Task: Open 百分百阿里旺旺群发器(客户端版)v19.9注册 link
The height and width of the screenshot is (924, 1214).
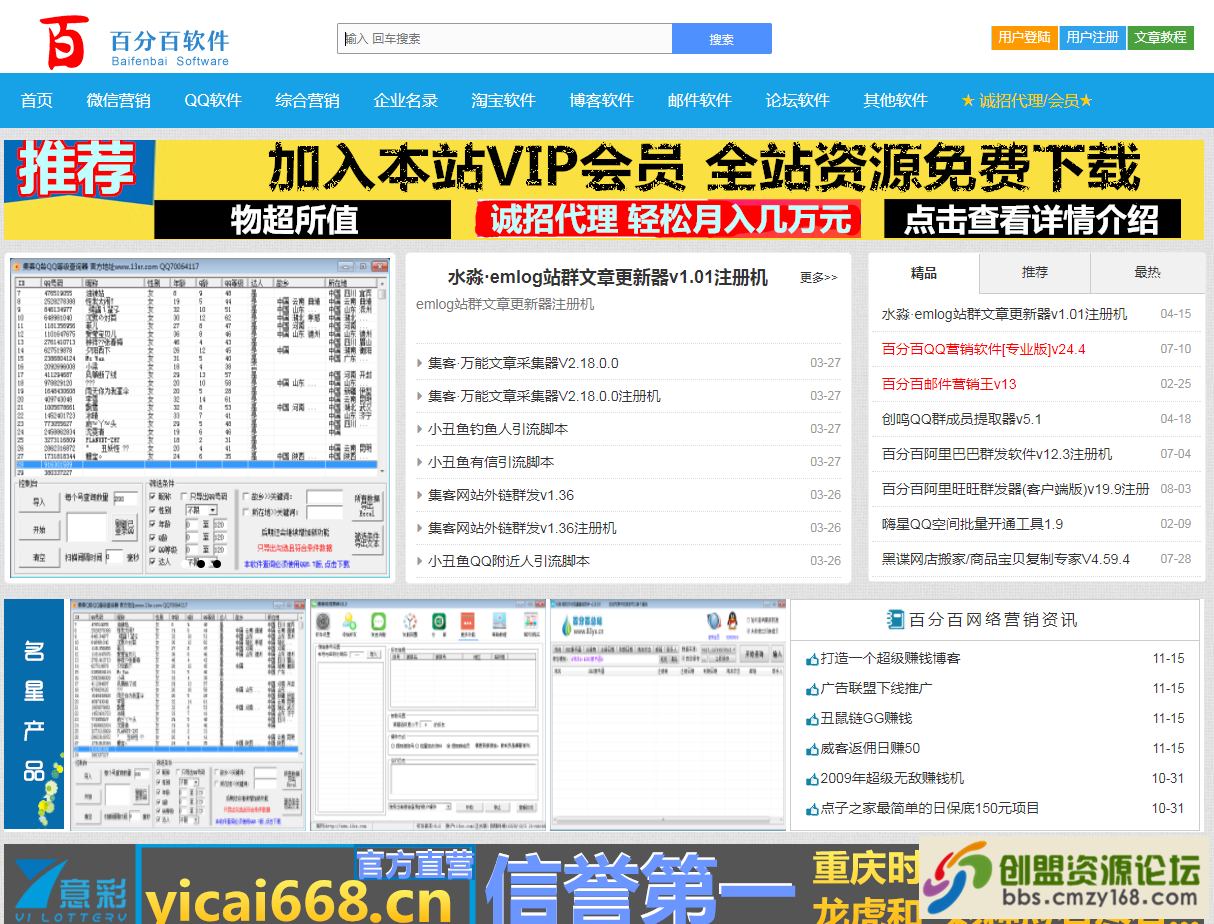Action: [x=1015, y=489]
